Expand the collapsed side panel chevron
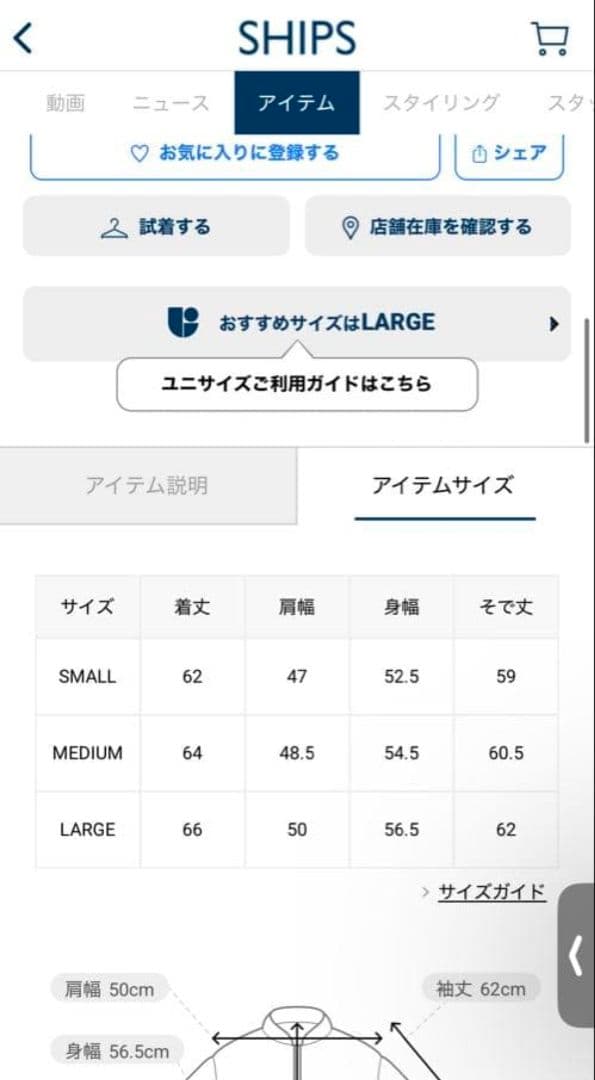This screenshot has height=1080, width=595. pyautogui.click(x=578, y=955)
